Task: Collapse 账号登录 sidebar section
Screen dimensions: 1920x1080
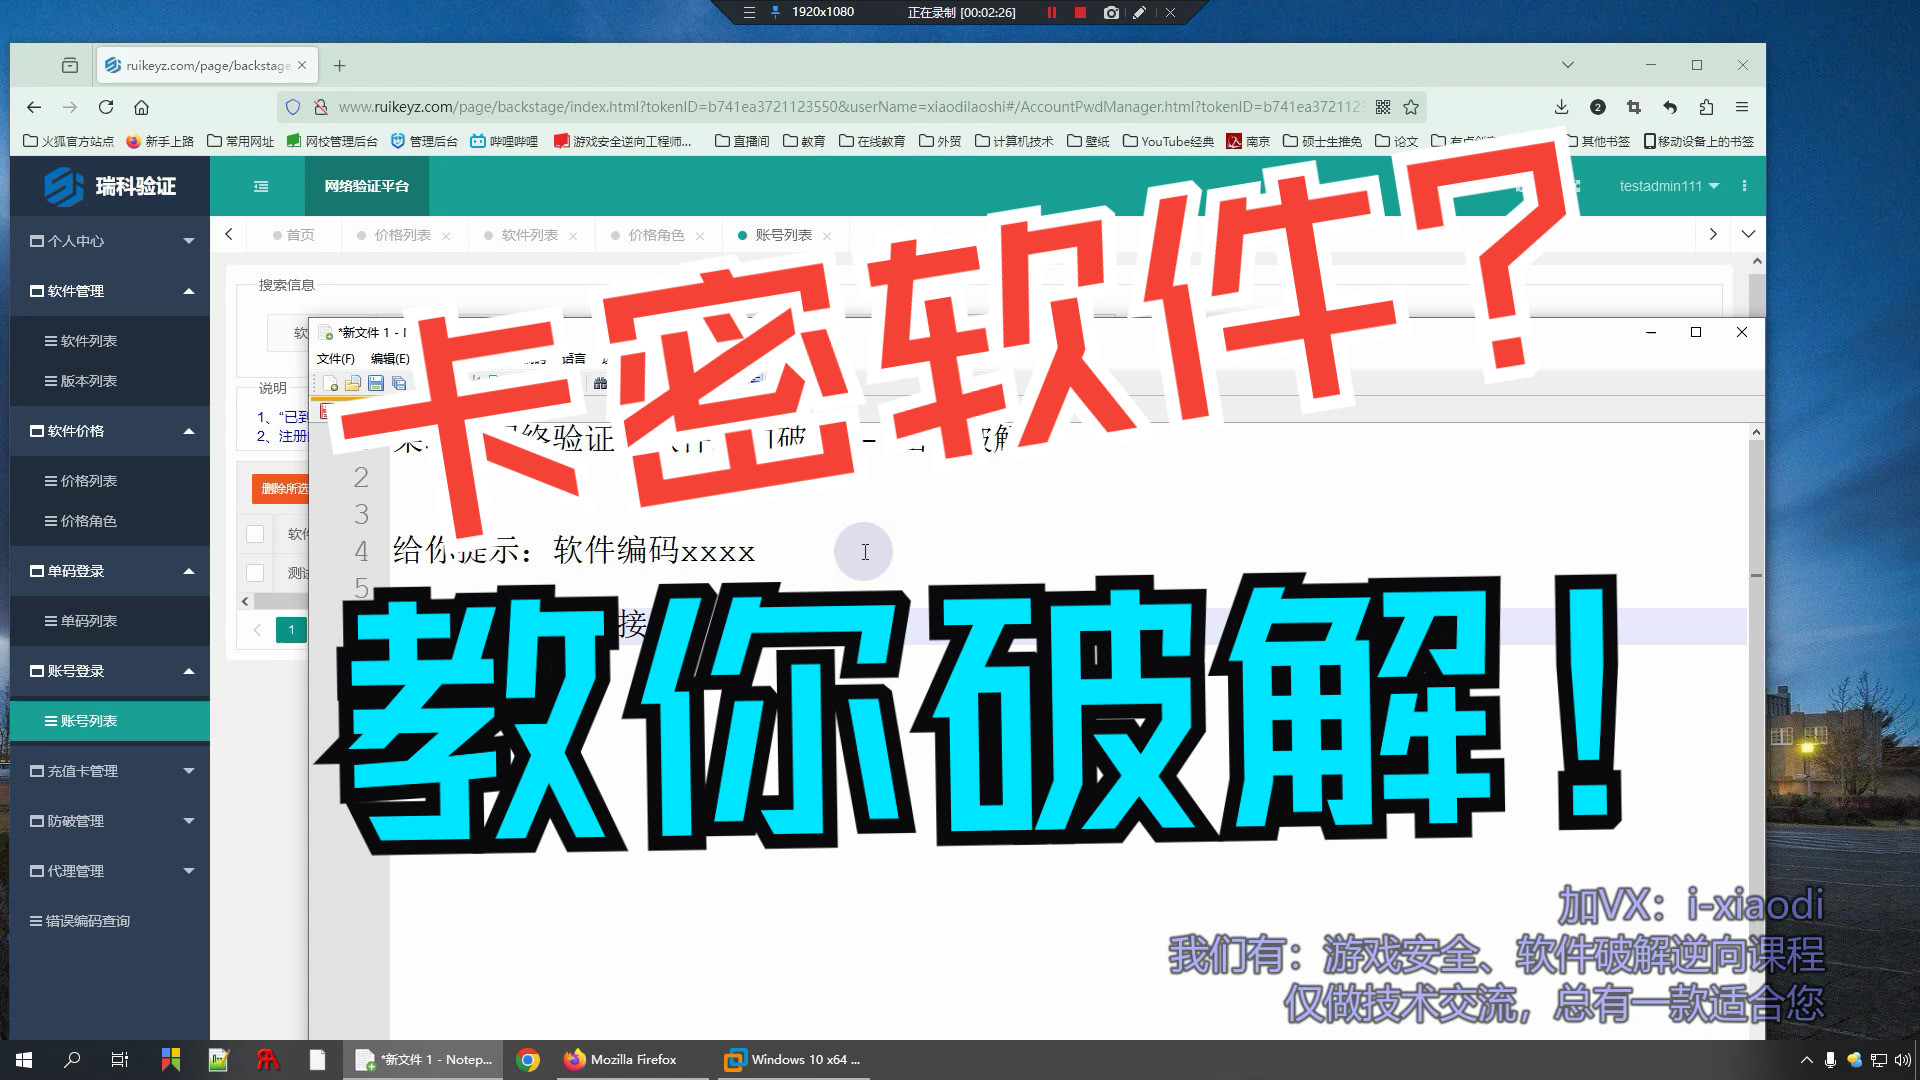Action: click(110, 671)
